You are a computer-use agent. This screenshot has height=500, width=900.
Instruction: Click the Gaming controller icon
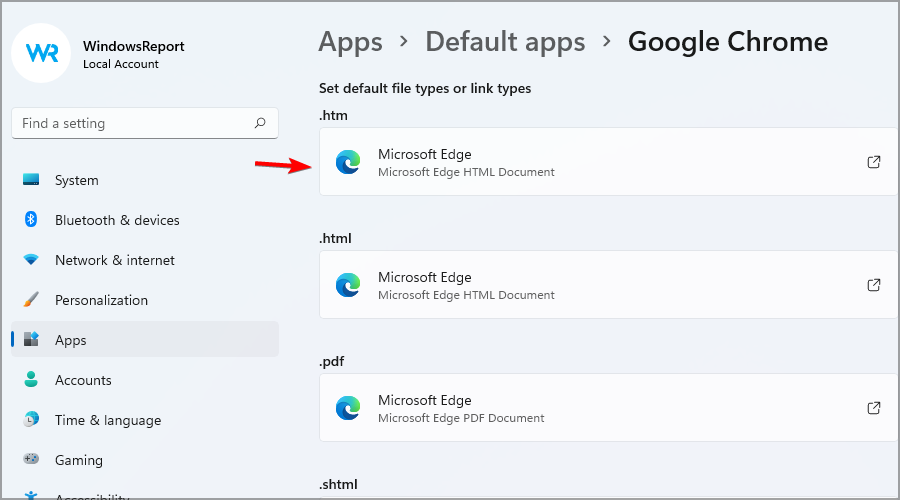31,460
